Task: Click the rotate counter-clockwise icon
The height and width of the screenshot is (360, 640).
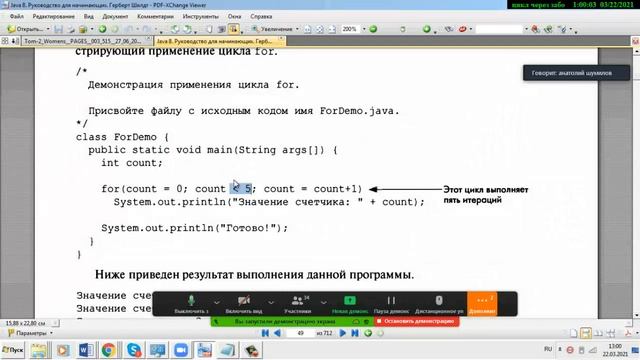Action: click(175, 29)
